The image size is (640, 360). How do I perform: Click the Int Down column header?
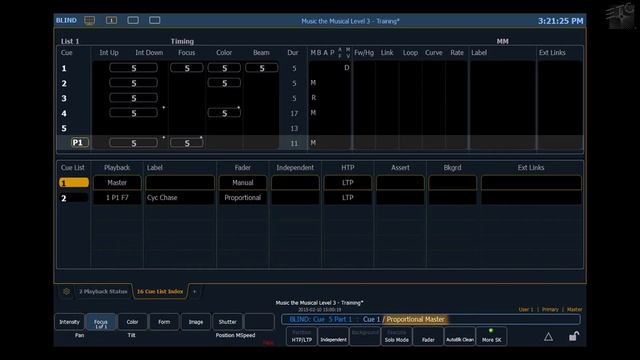coord(149,53)
